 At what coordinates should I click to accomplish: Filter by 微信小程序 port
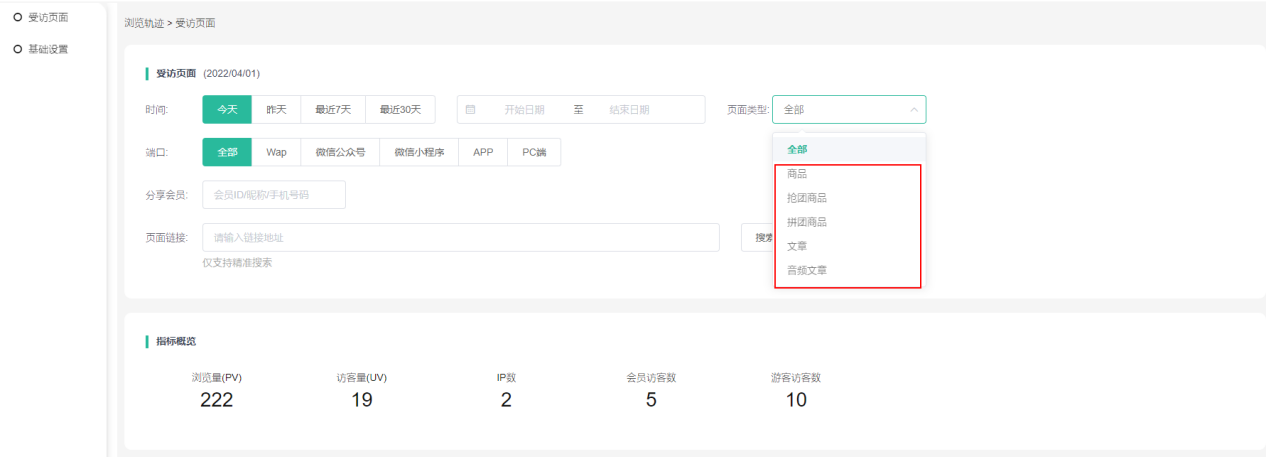pyautogui.click(x=419, y=152)
